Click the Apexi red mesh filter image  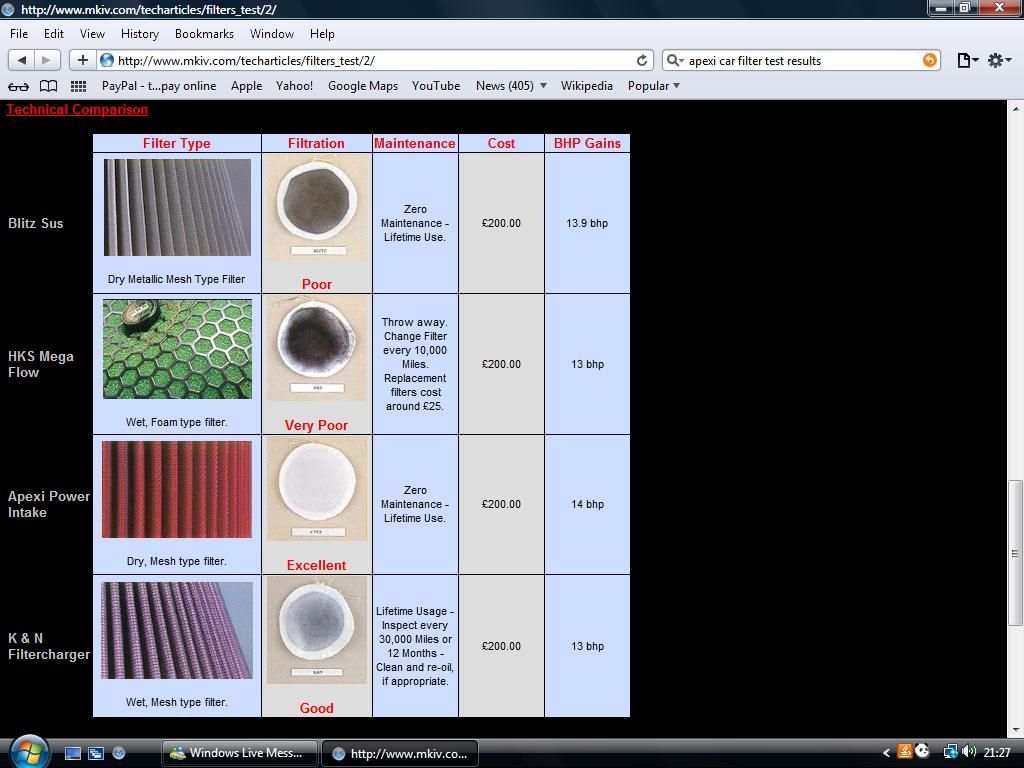tap(177, 490)
